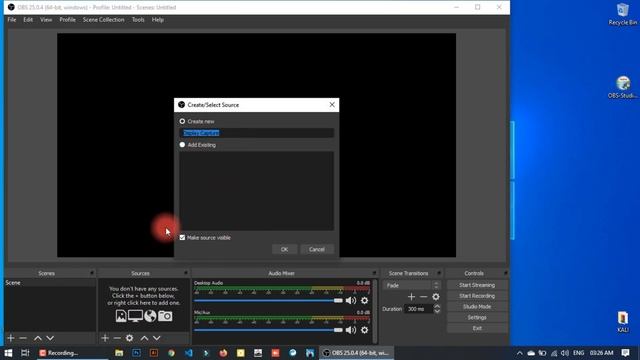Open Profile menu
Viewport: 640px width, 360px height.
tap(67, 20)
